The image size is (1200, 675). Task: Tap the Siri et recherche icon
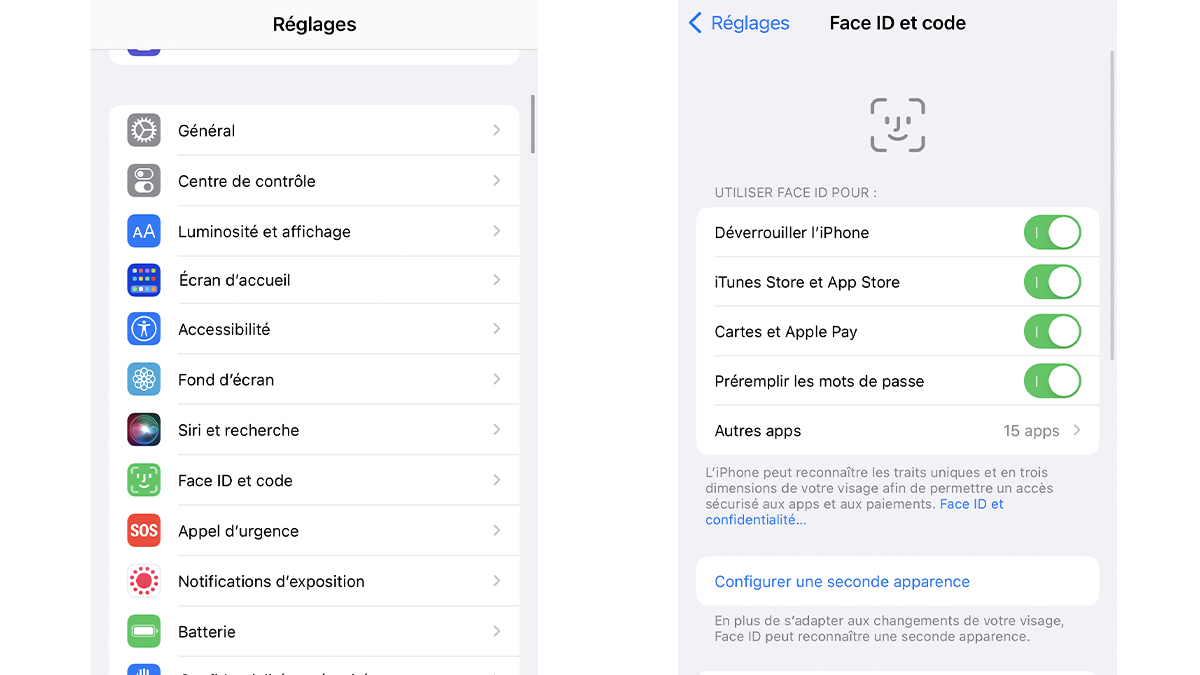point(144,430)
